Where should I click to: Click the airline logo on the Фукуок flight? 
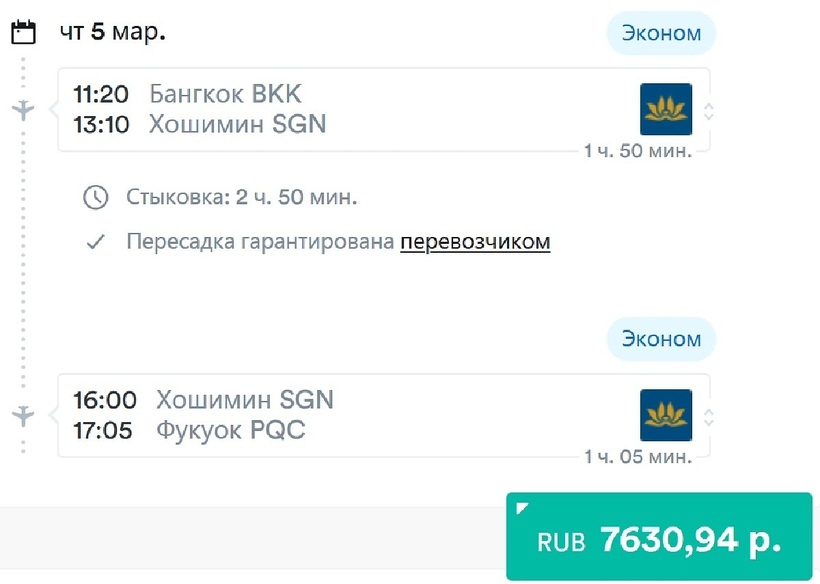[666, 415]
